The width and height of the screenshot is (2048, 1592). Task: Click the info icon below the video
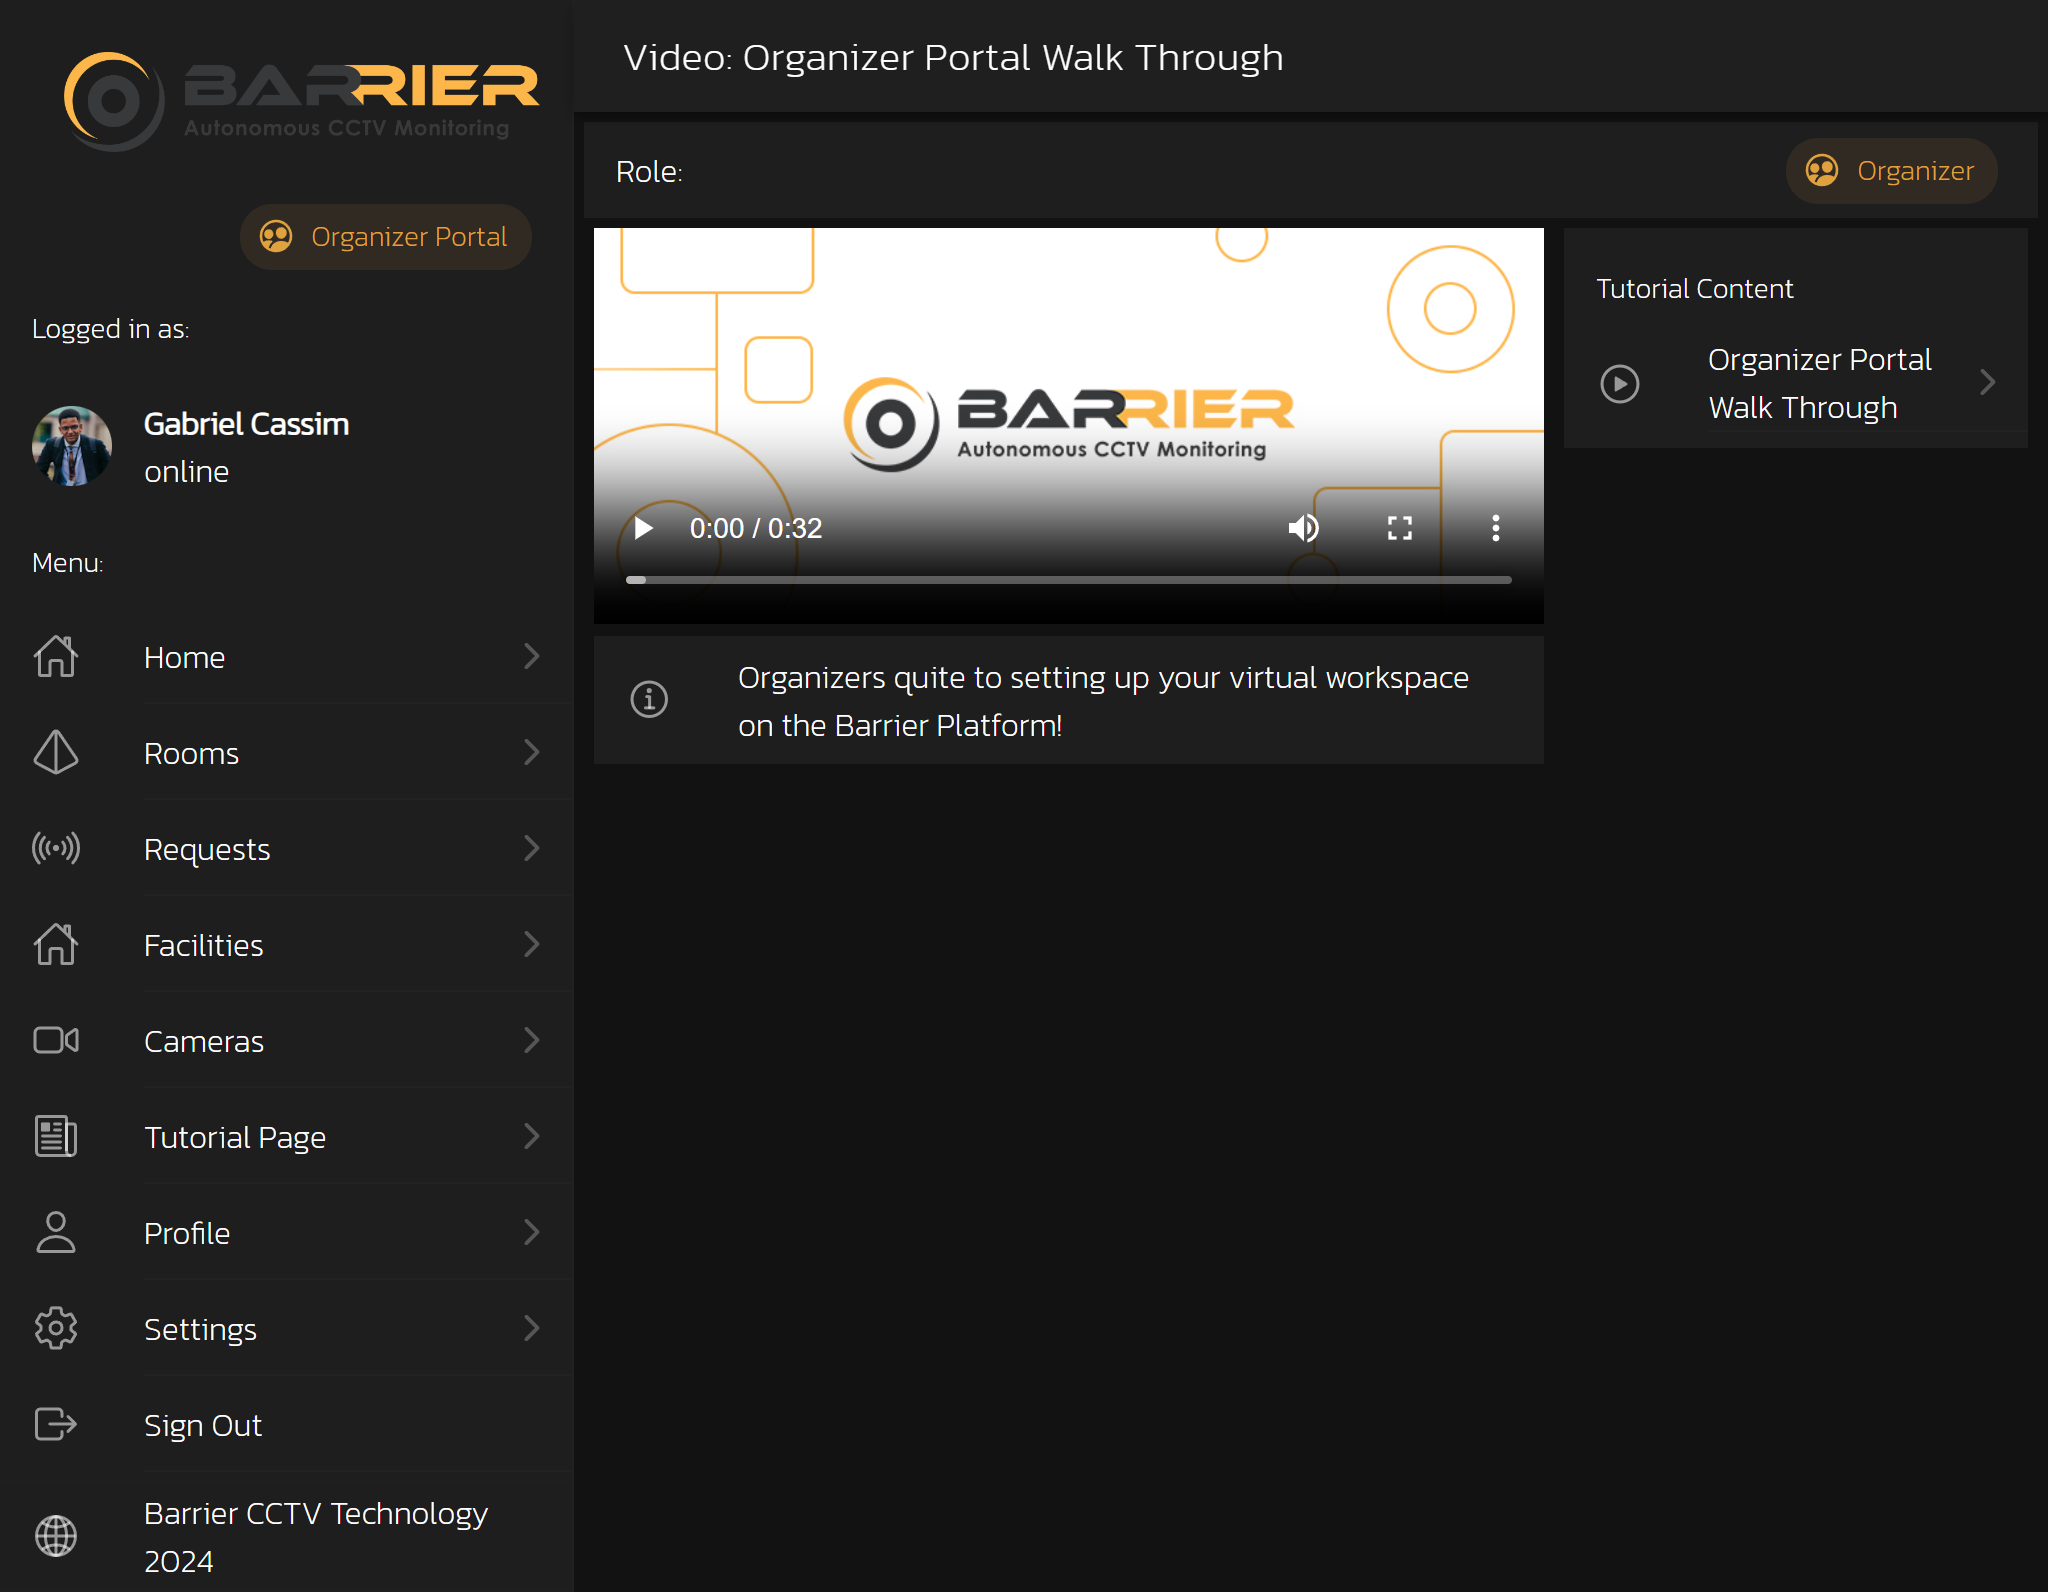[649, 700]
